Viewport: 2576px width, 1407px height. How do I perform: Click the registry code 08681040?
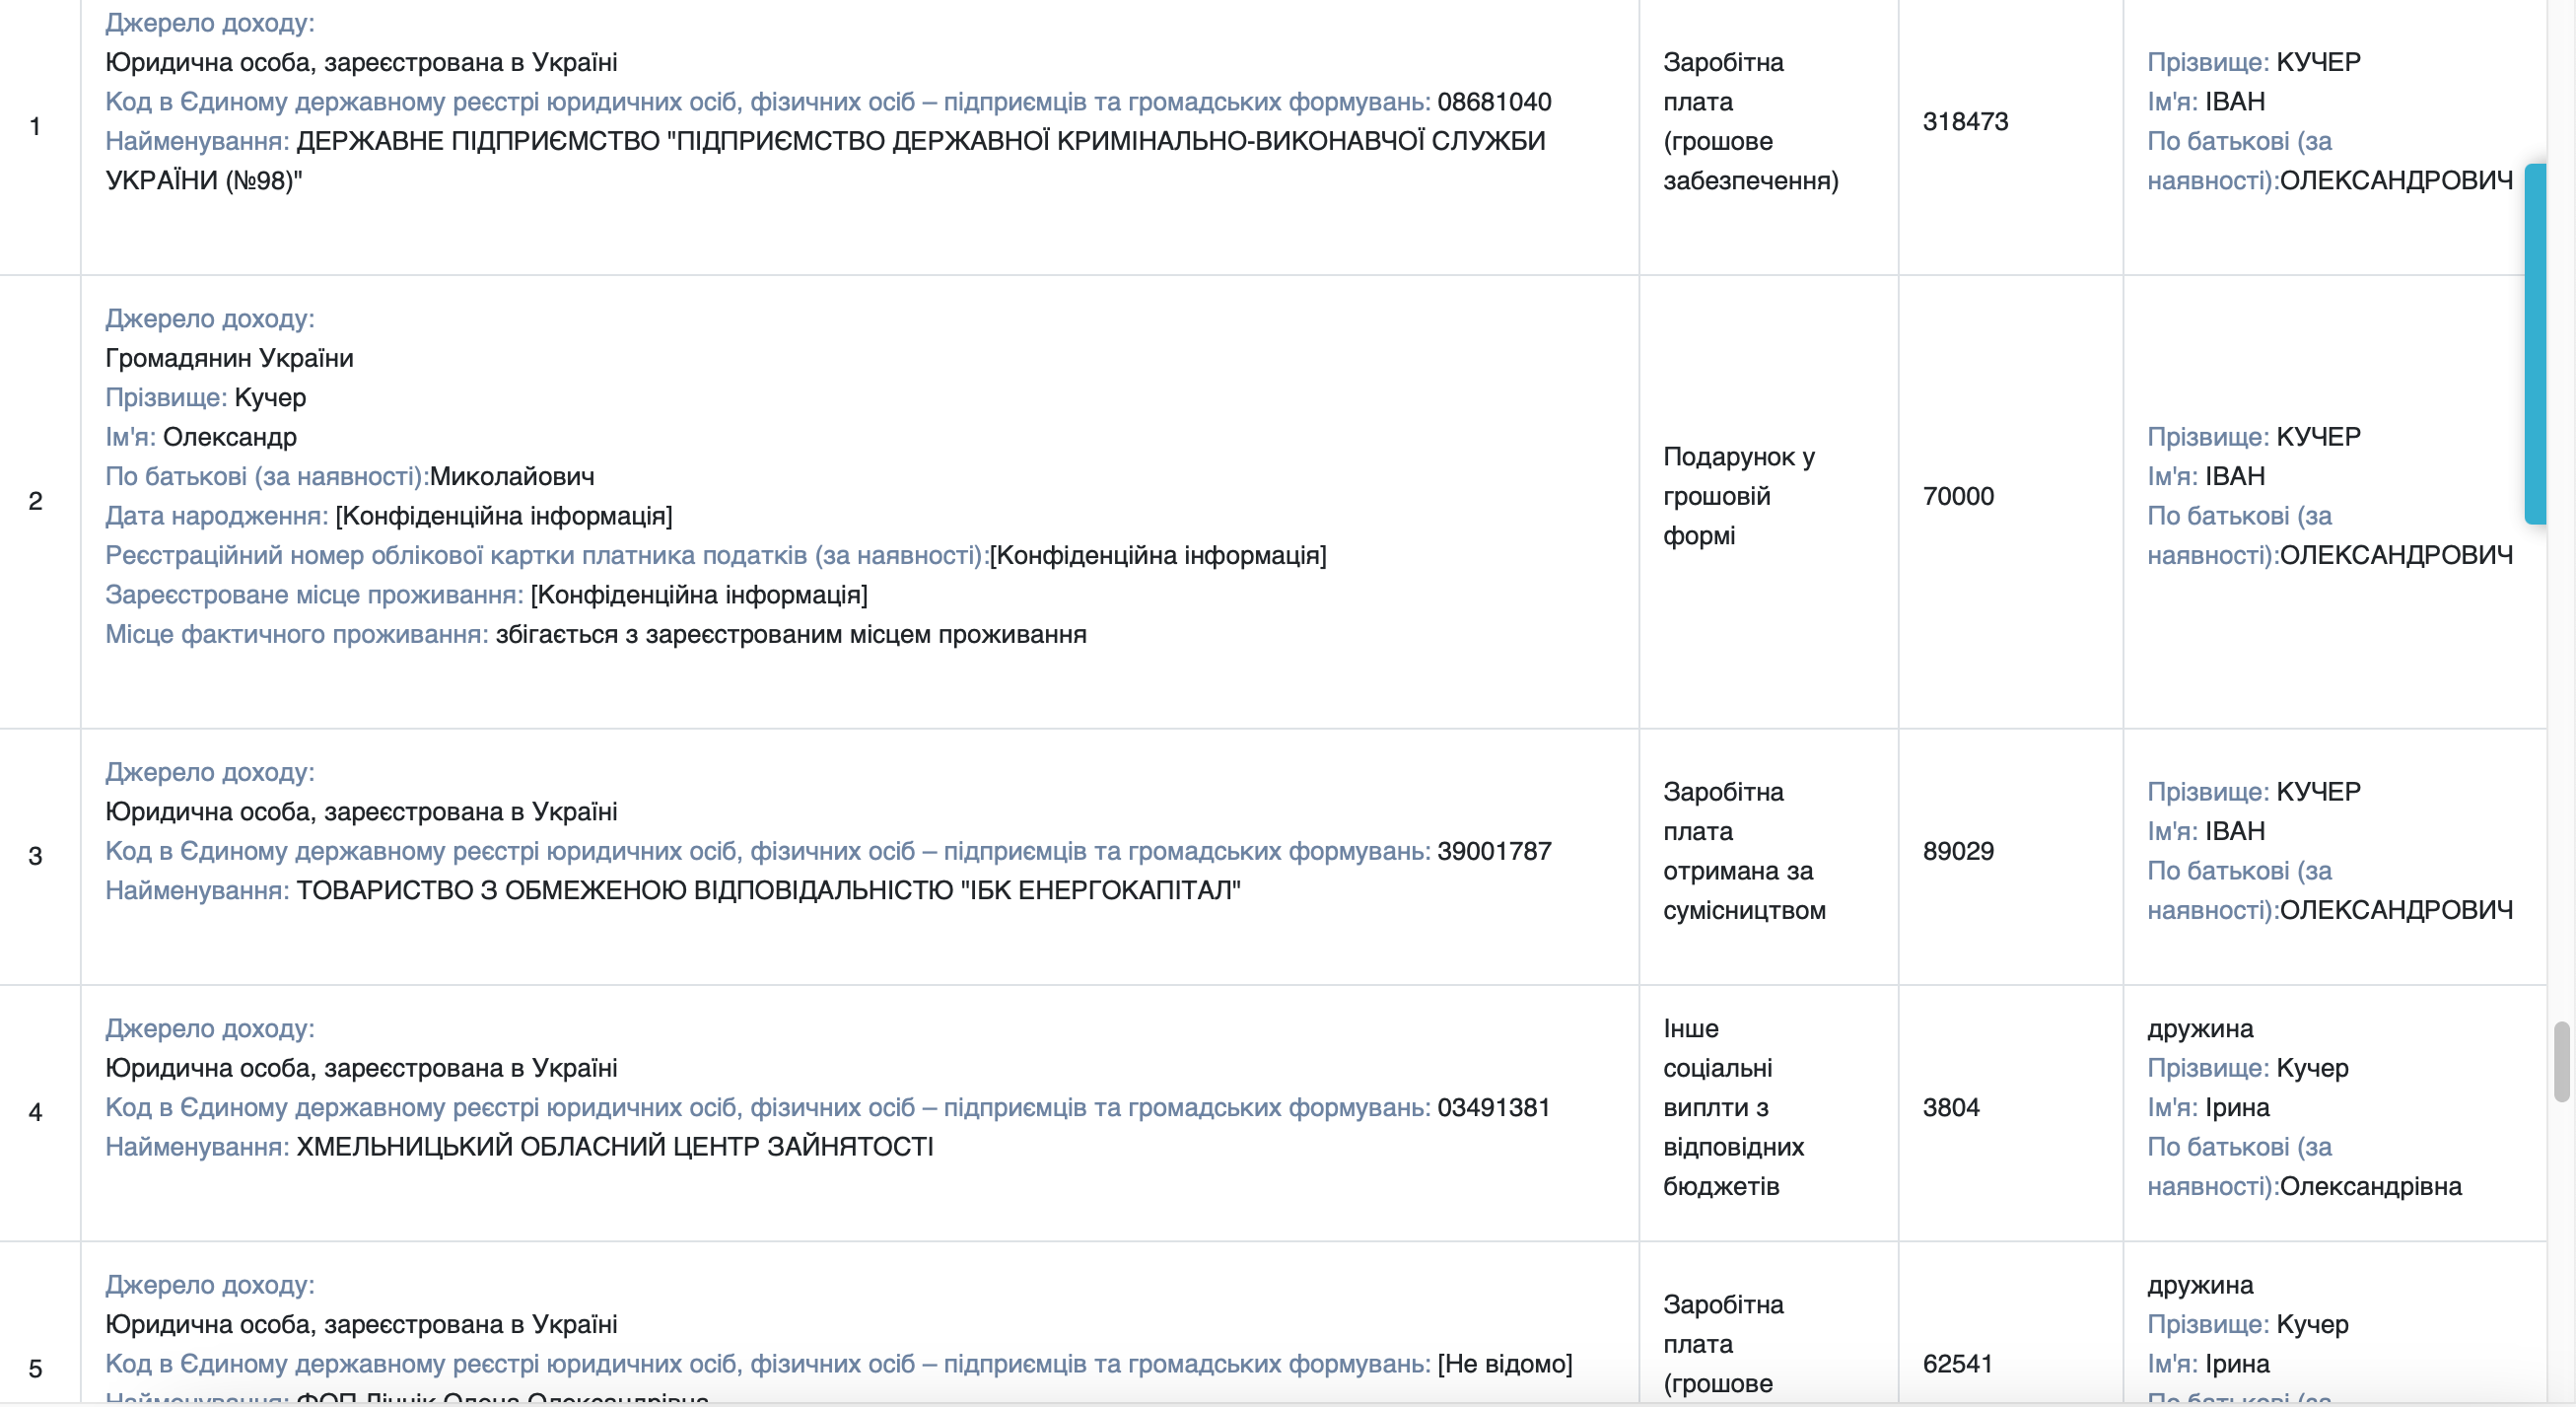click(1494, 102)
